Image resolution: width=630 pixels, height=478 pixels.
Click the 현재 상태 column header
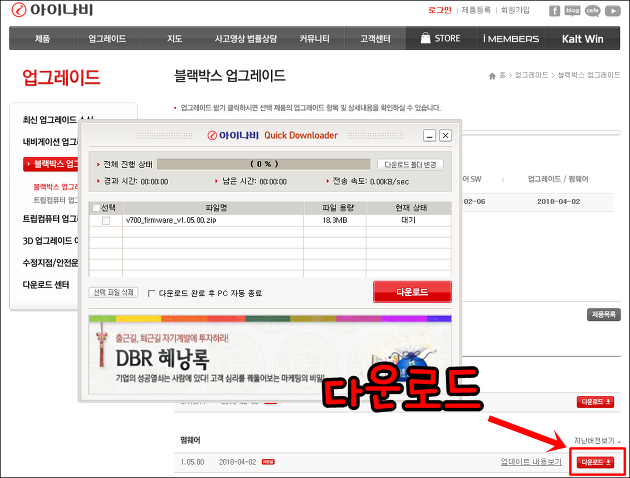click(411, 208)
